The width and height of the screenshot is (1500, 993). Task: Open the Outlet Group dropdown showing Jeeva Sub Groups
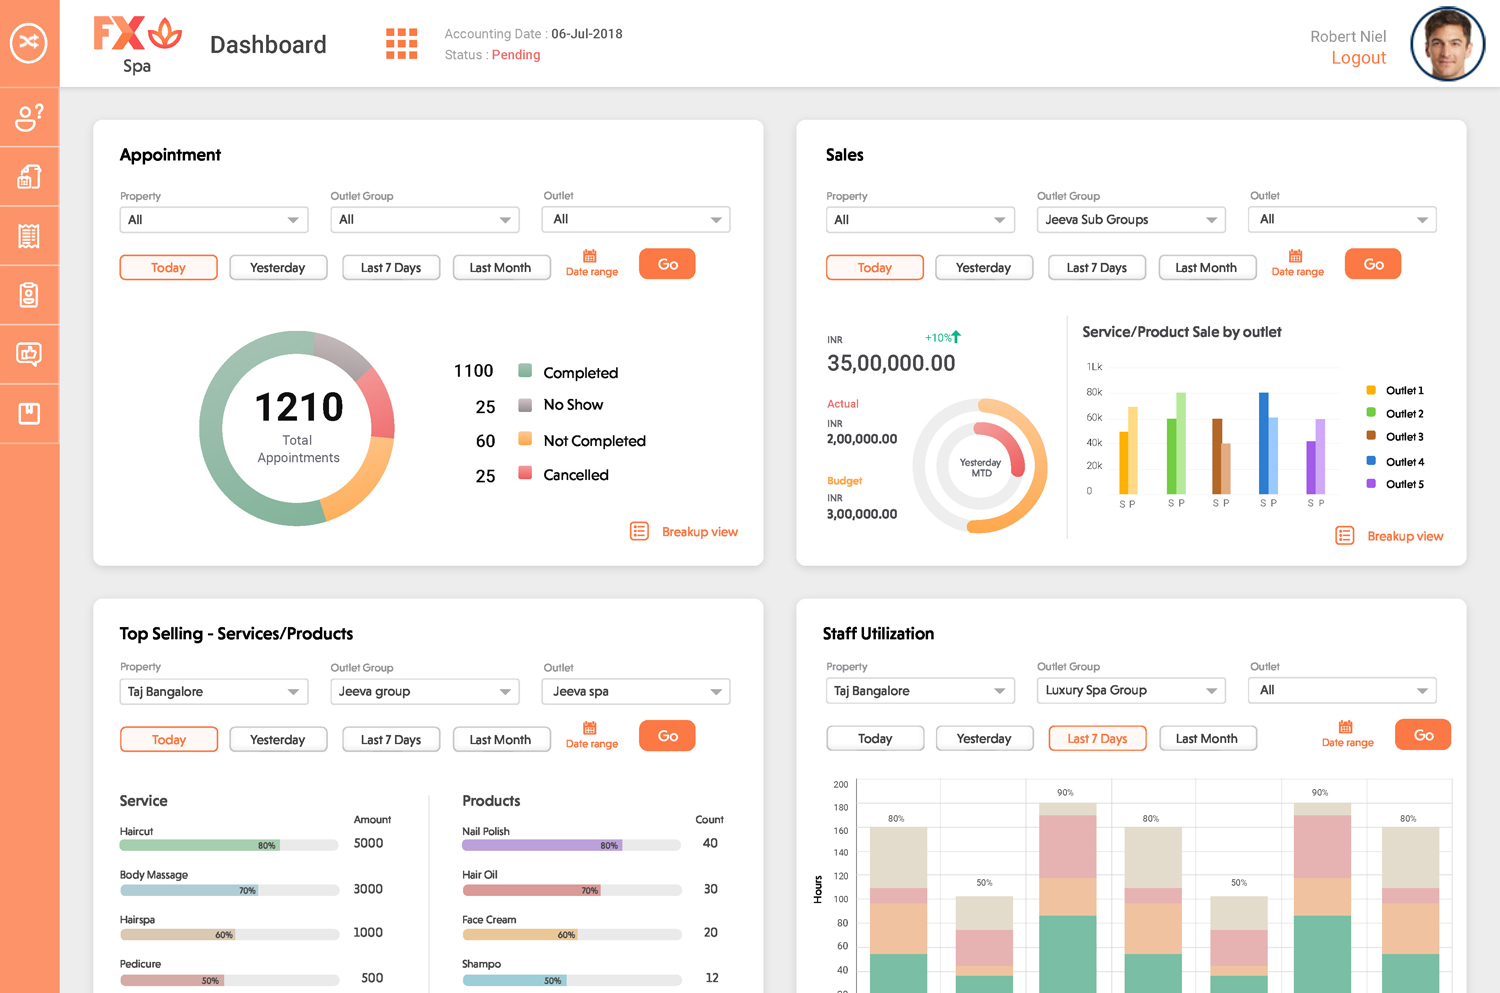[1130, 219]
